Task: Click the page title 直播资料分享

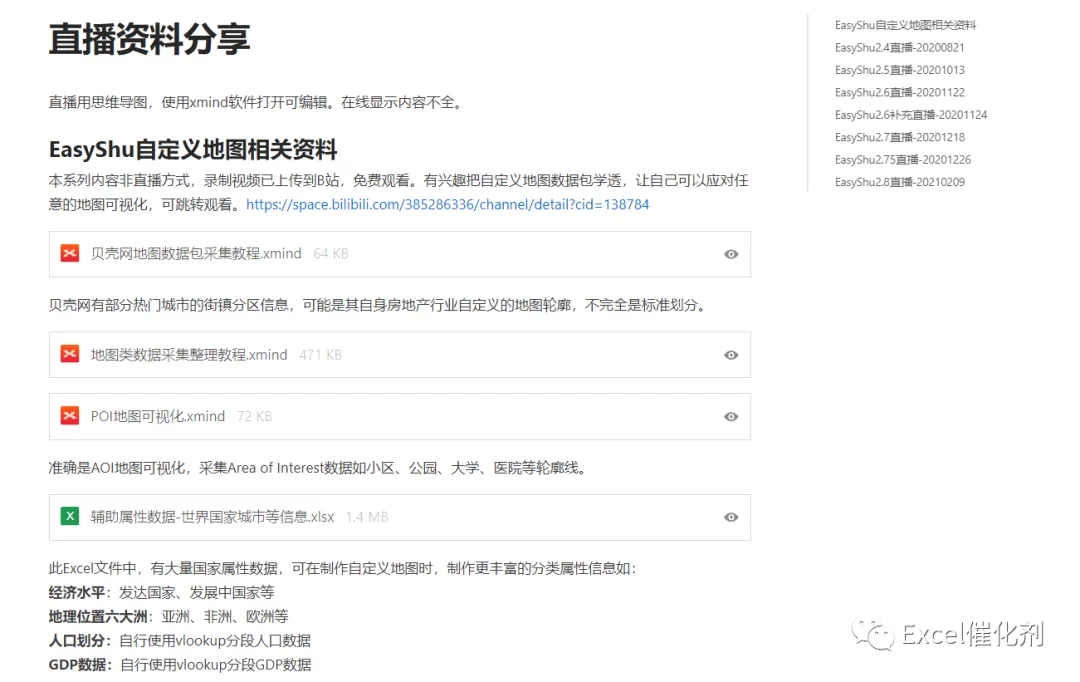Action: coord(149,39)
